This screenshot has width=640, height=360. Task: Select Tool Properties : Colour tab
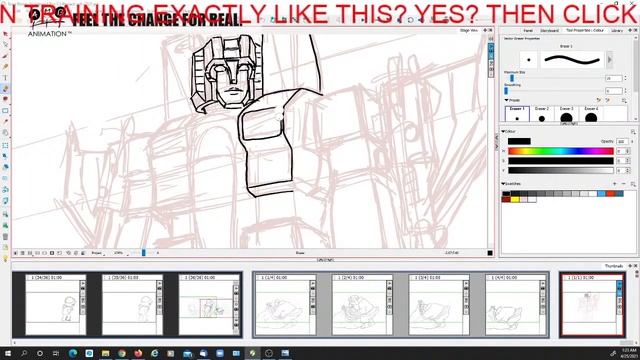pyautogui.click(x=584, y=31)
